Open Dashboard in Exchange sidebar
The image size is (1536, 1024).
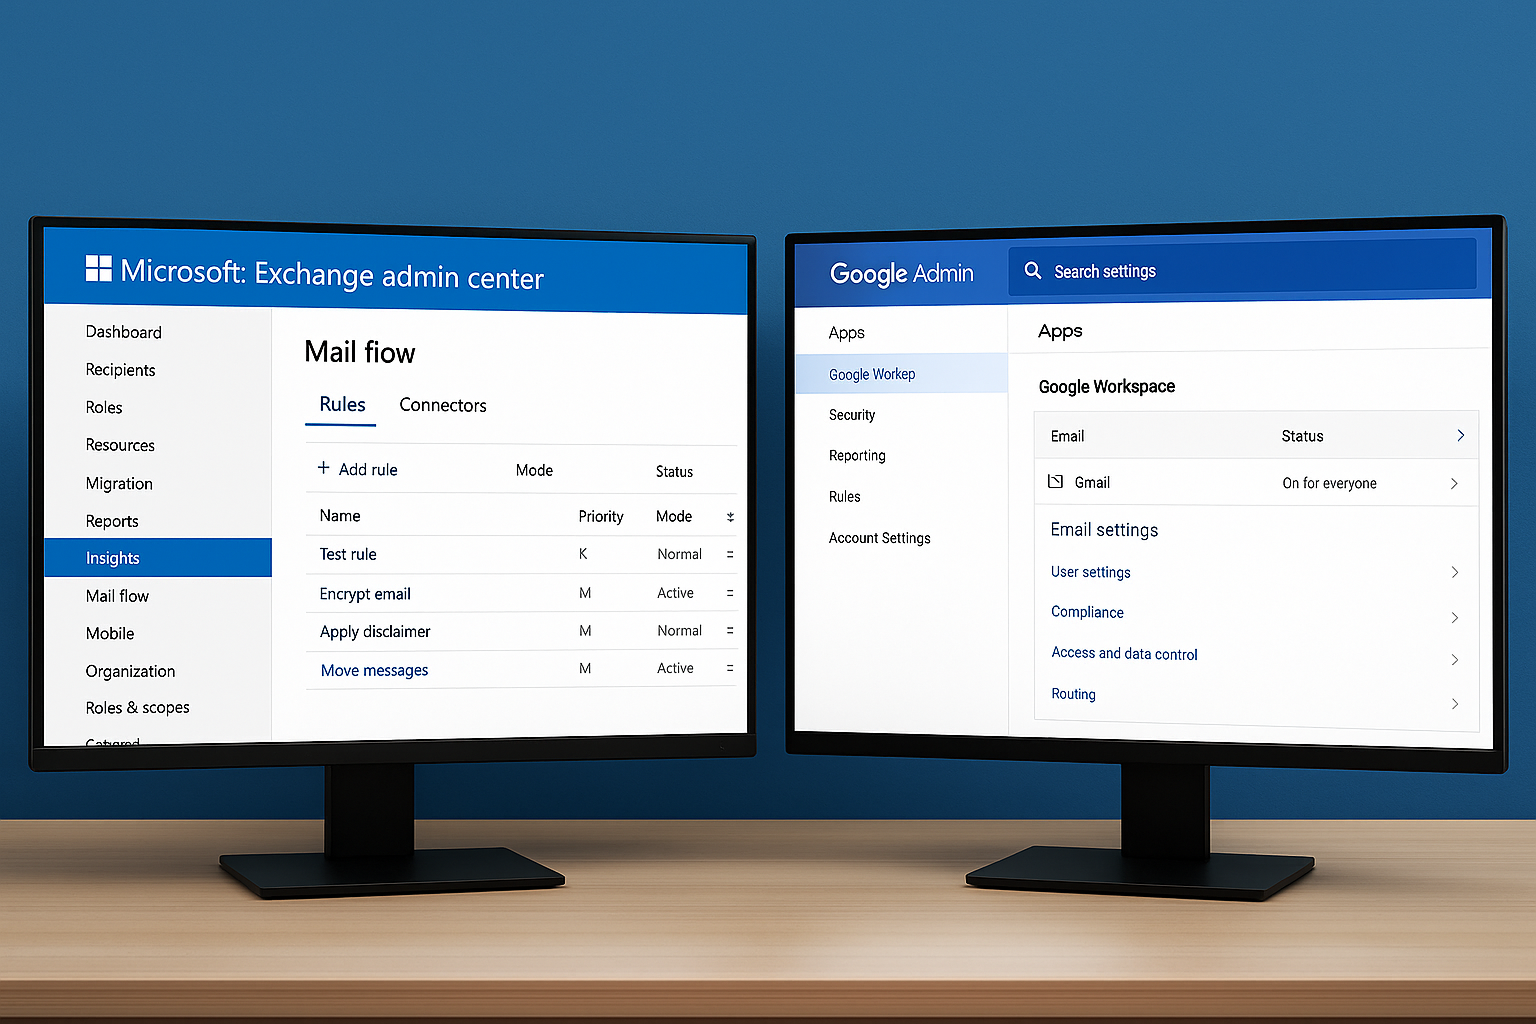(x=123, y=332)
